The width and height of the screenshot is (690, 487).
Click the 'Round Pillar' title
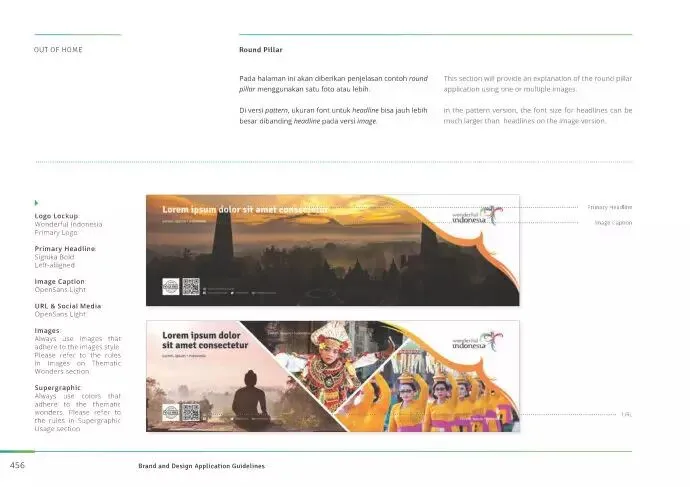coord(261,50)
